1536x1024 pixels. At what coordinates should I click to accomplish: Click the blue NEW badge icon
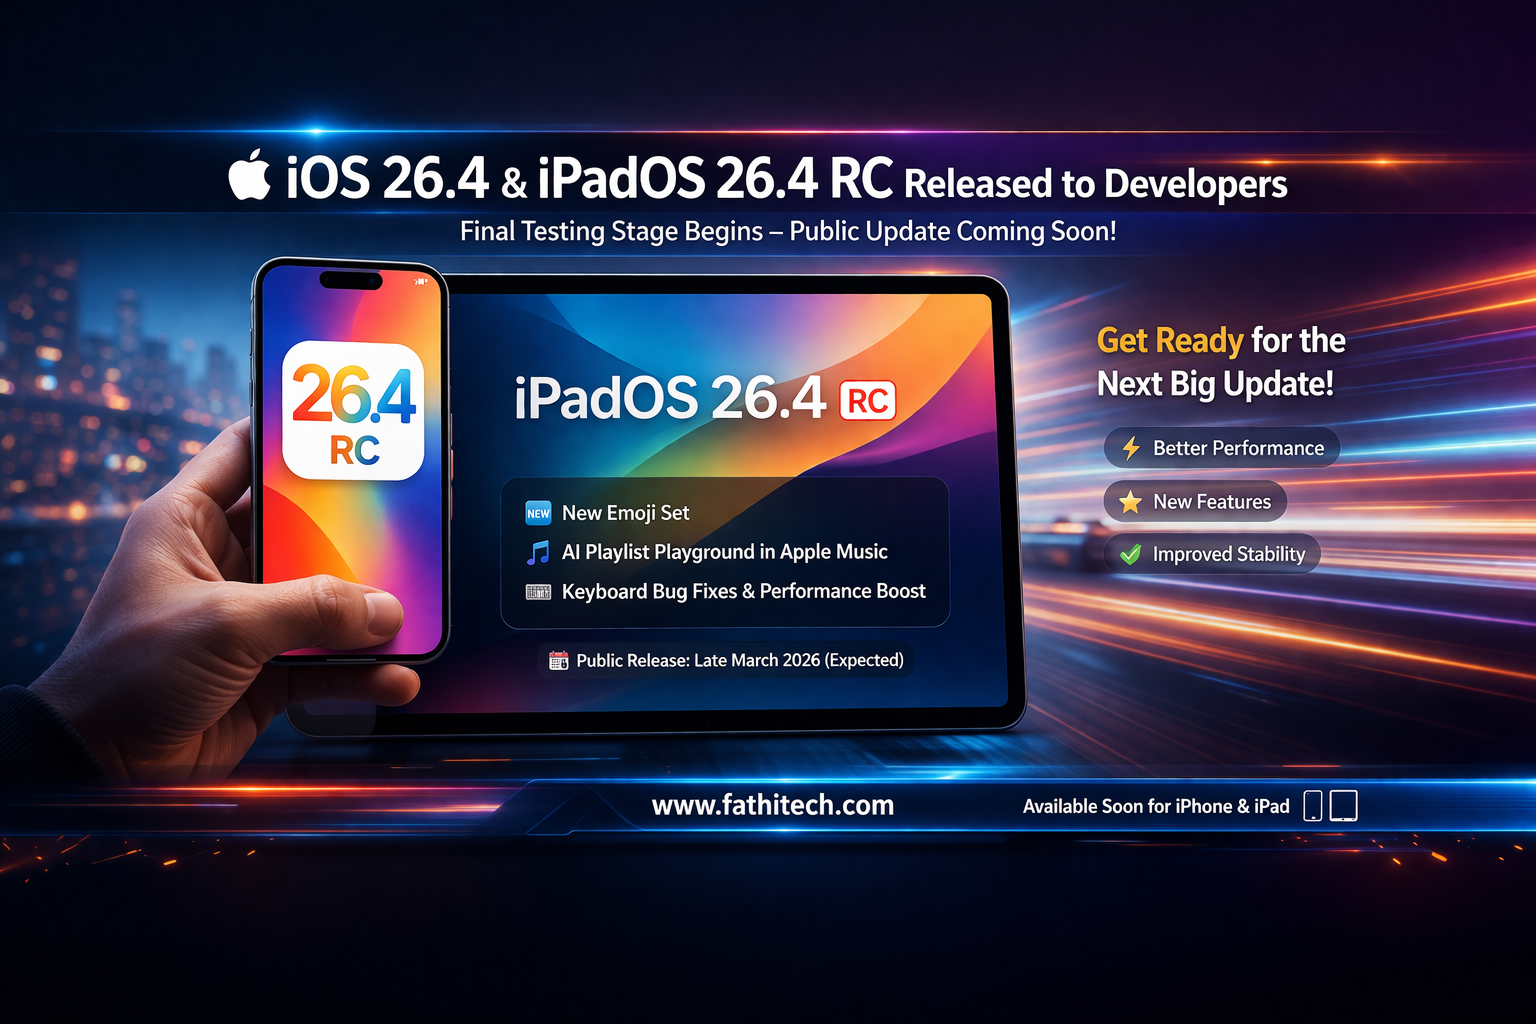(x=538, y=513)
